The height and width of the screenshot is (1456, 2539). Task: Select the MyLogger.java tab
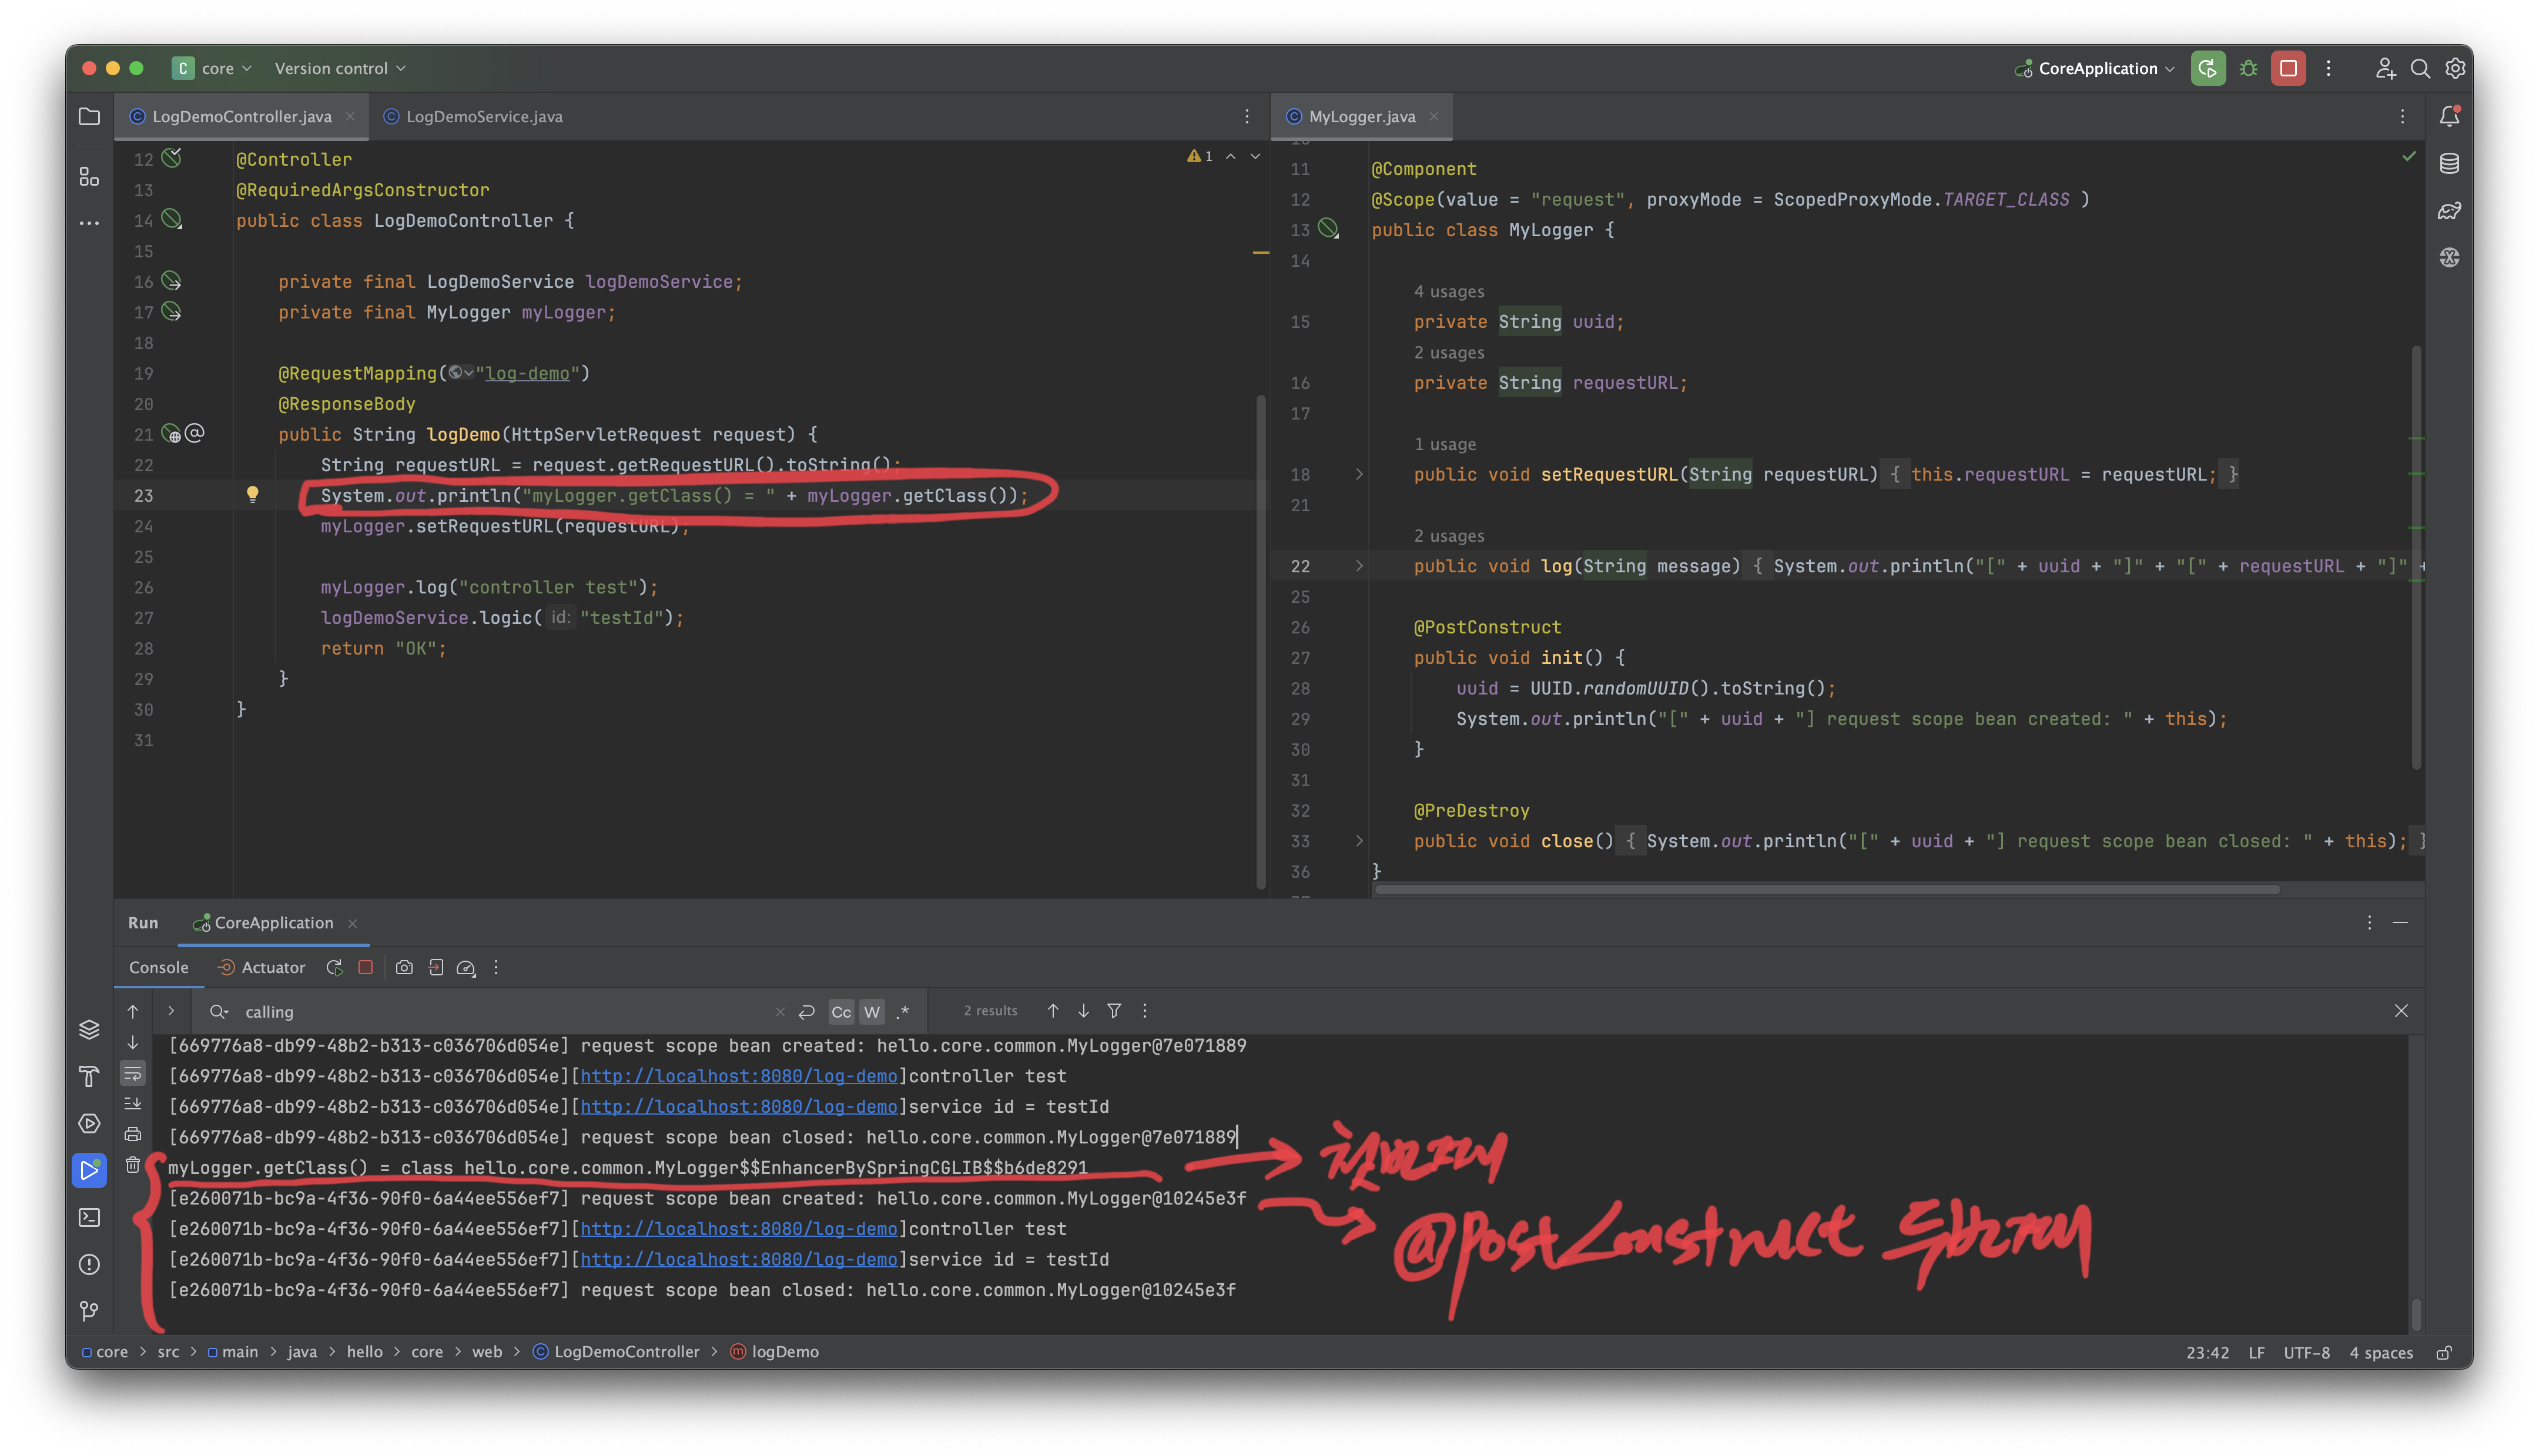pyautogui.click(x=1361, y=117)
